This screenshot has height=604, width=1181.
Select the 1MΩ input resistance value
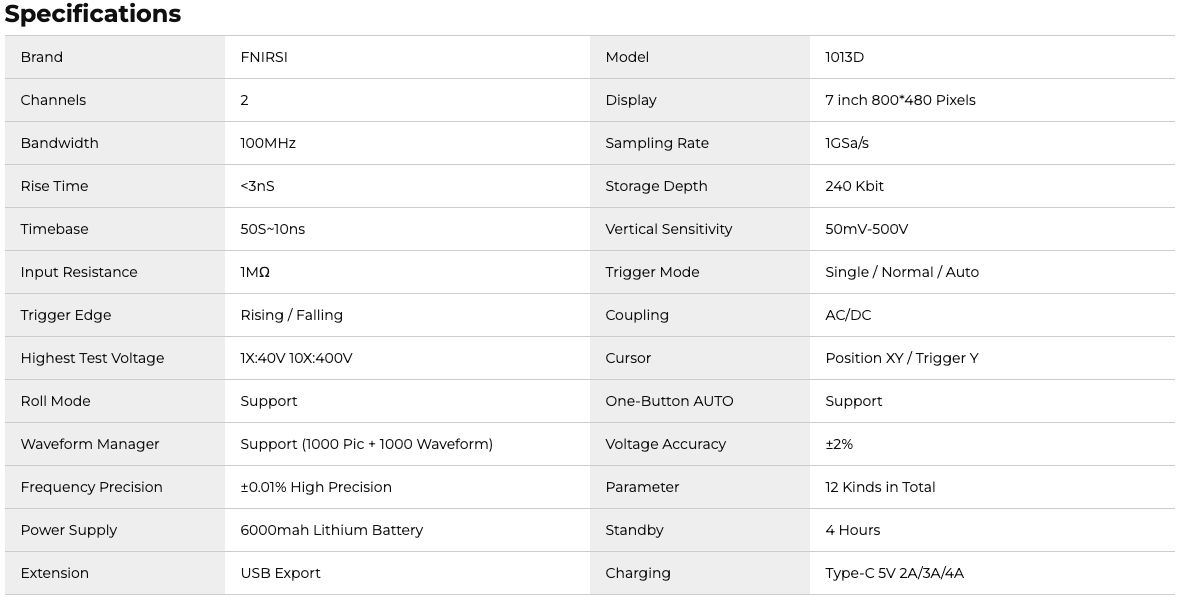[x=255, y=272]
